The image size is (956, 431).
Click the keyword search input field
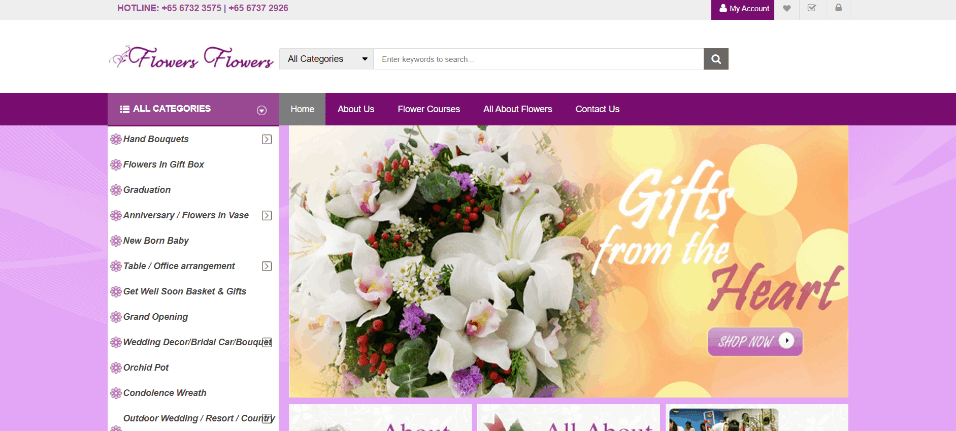(539, 59)
